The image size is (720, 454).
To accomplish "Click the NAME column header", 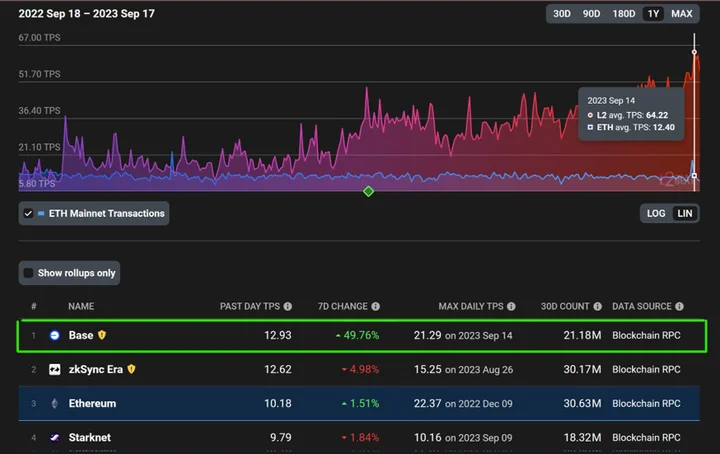I will pyautogui.click(x=81, y=306).
